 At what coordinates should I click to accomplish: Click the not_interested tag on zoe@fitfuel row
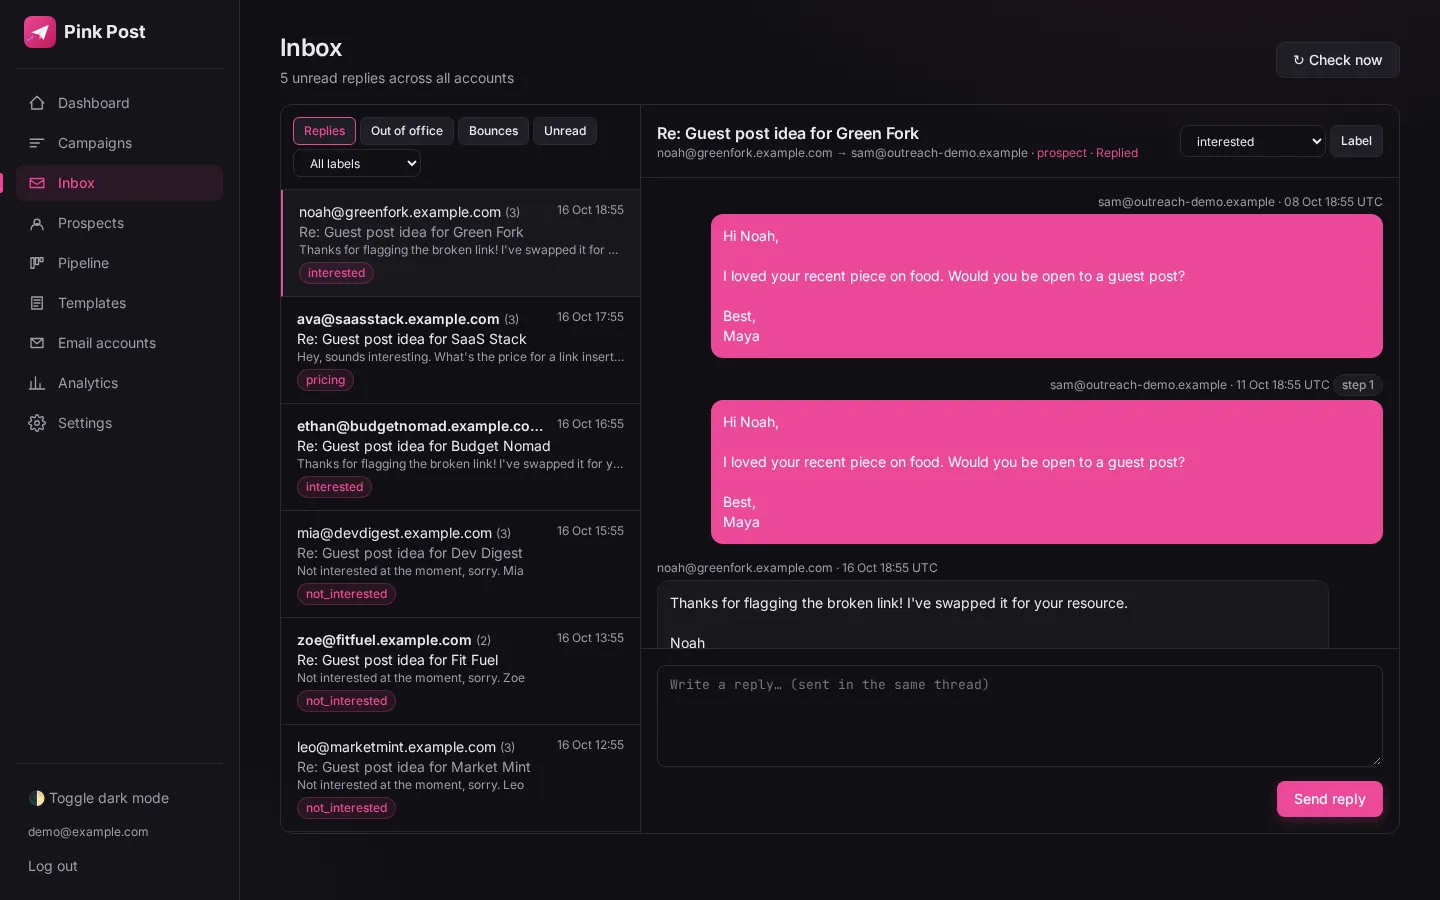click(346, 701)
